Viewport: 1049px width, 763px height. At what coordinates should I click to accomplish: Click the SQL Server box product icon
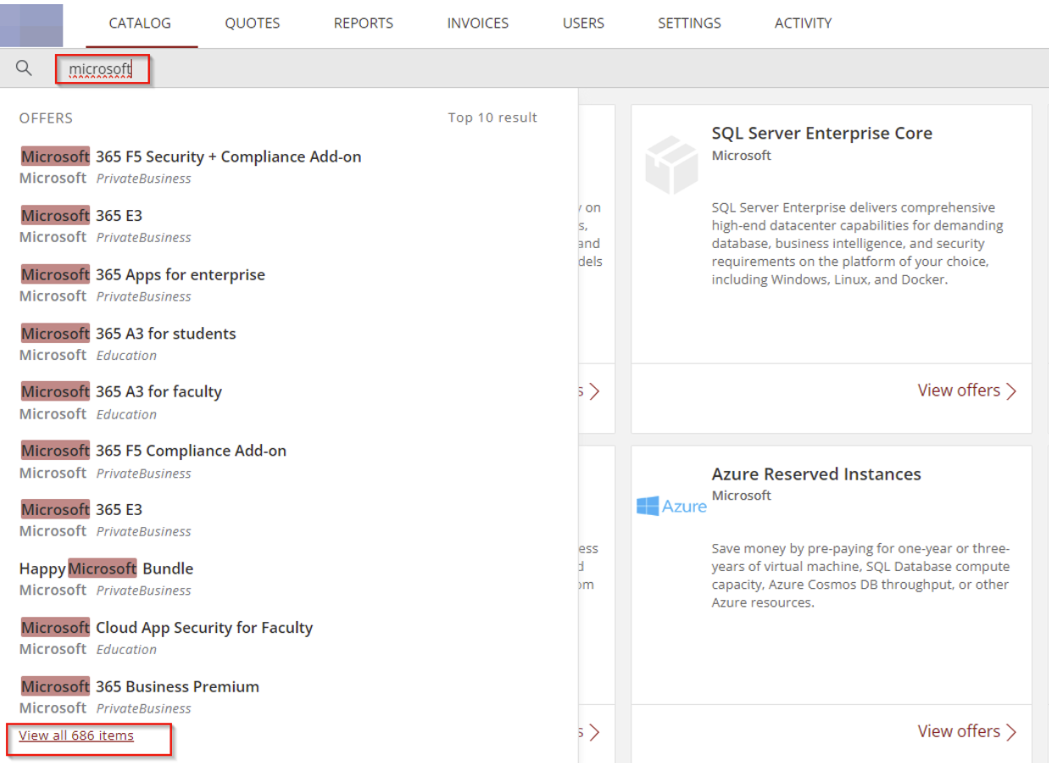point(671,165)
